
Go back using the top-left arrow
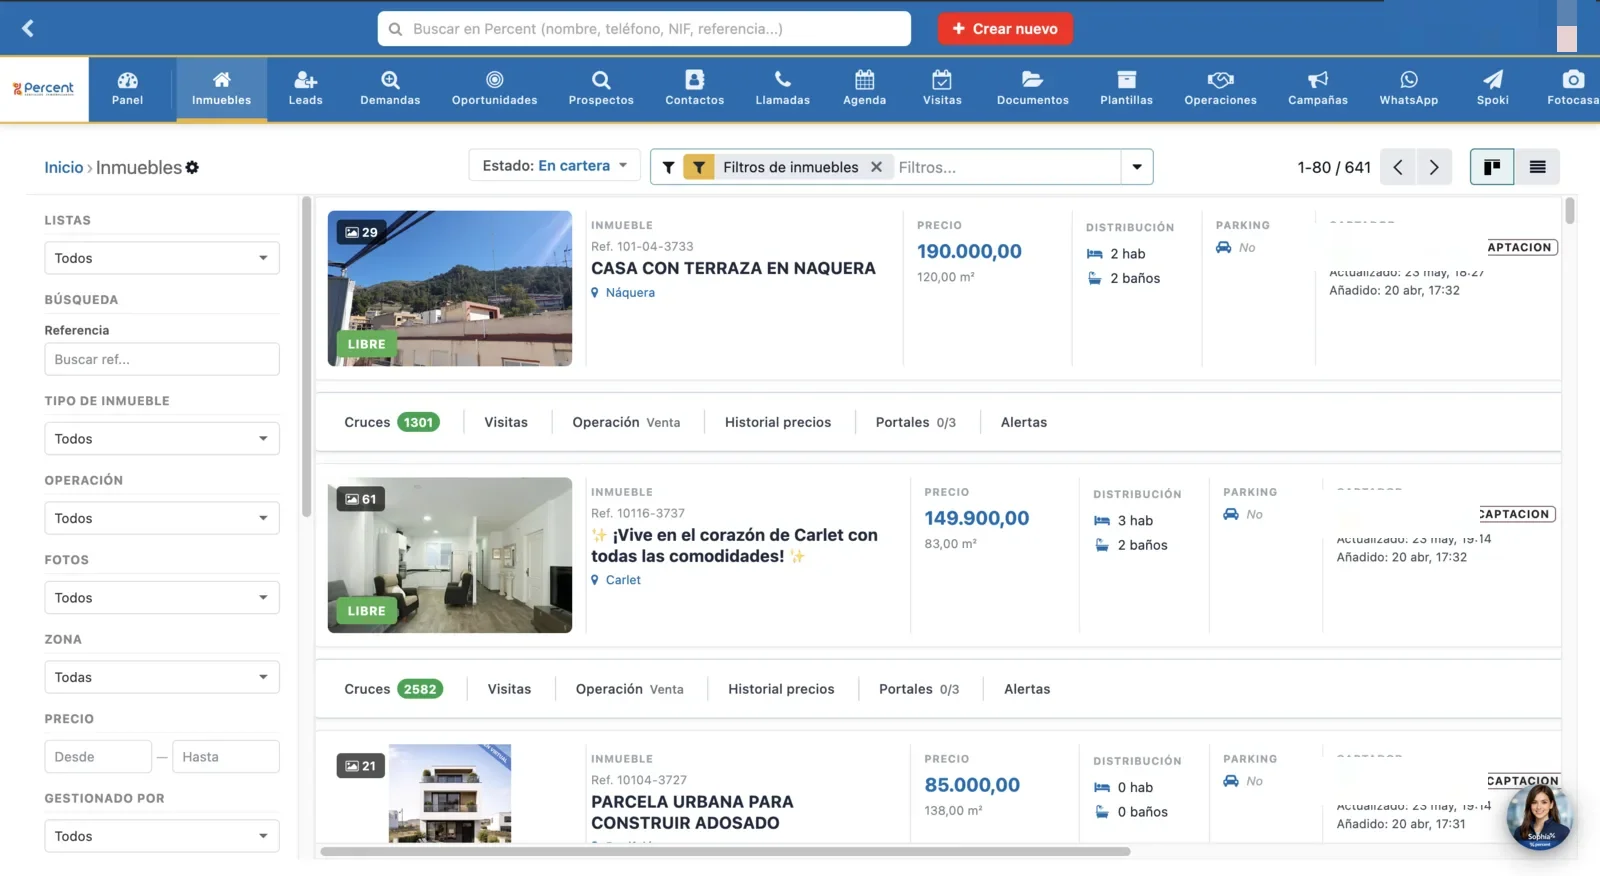pos(28,28)
